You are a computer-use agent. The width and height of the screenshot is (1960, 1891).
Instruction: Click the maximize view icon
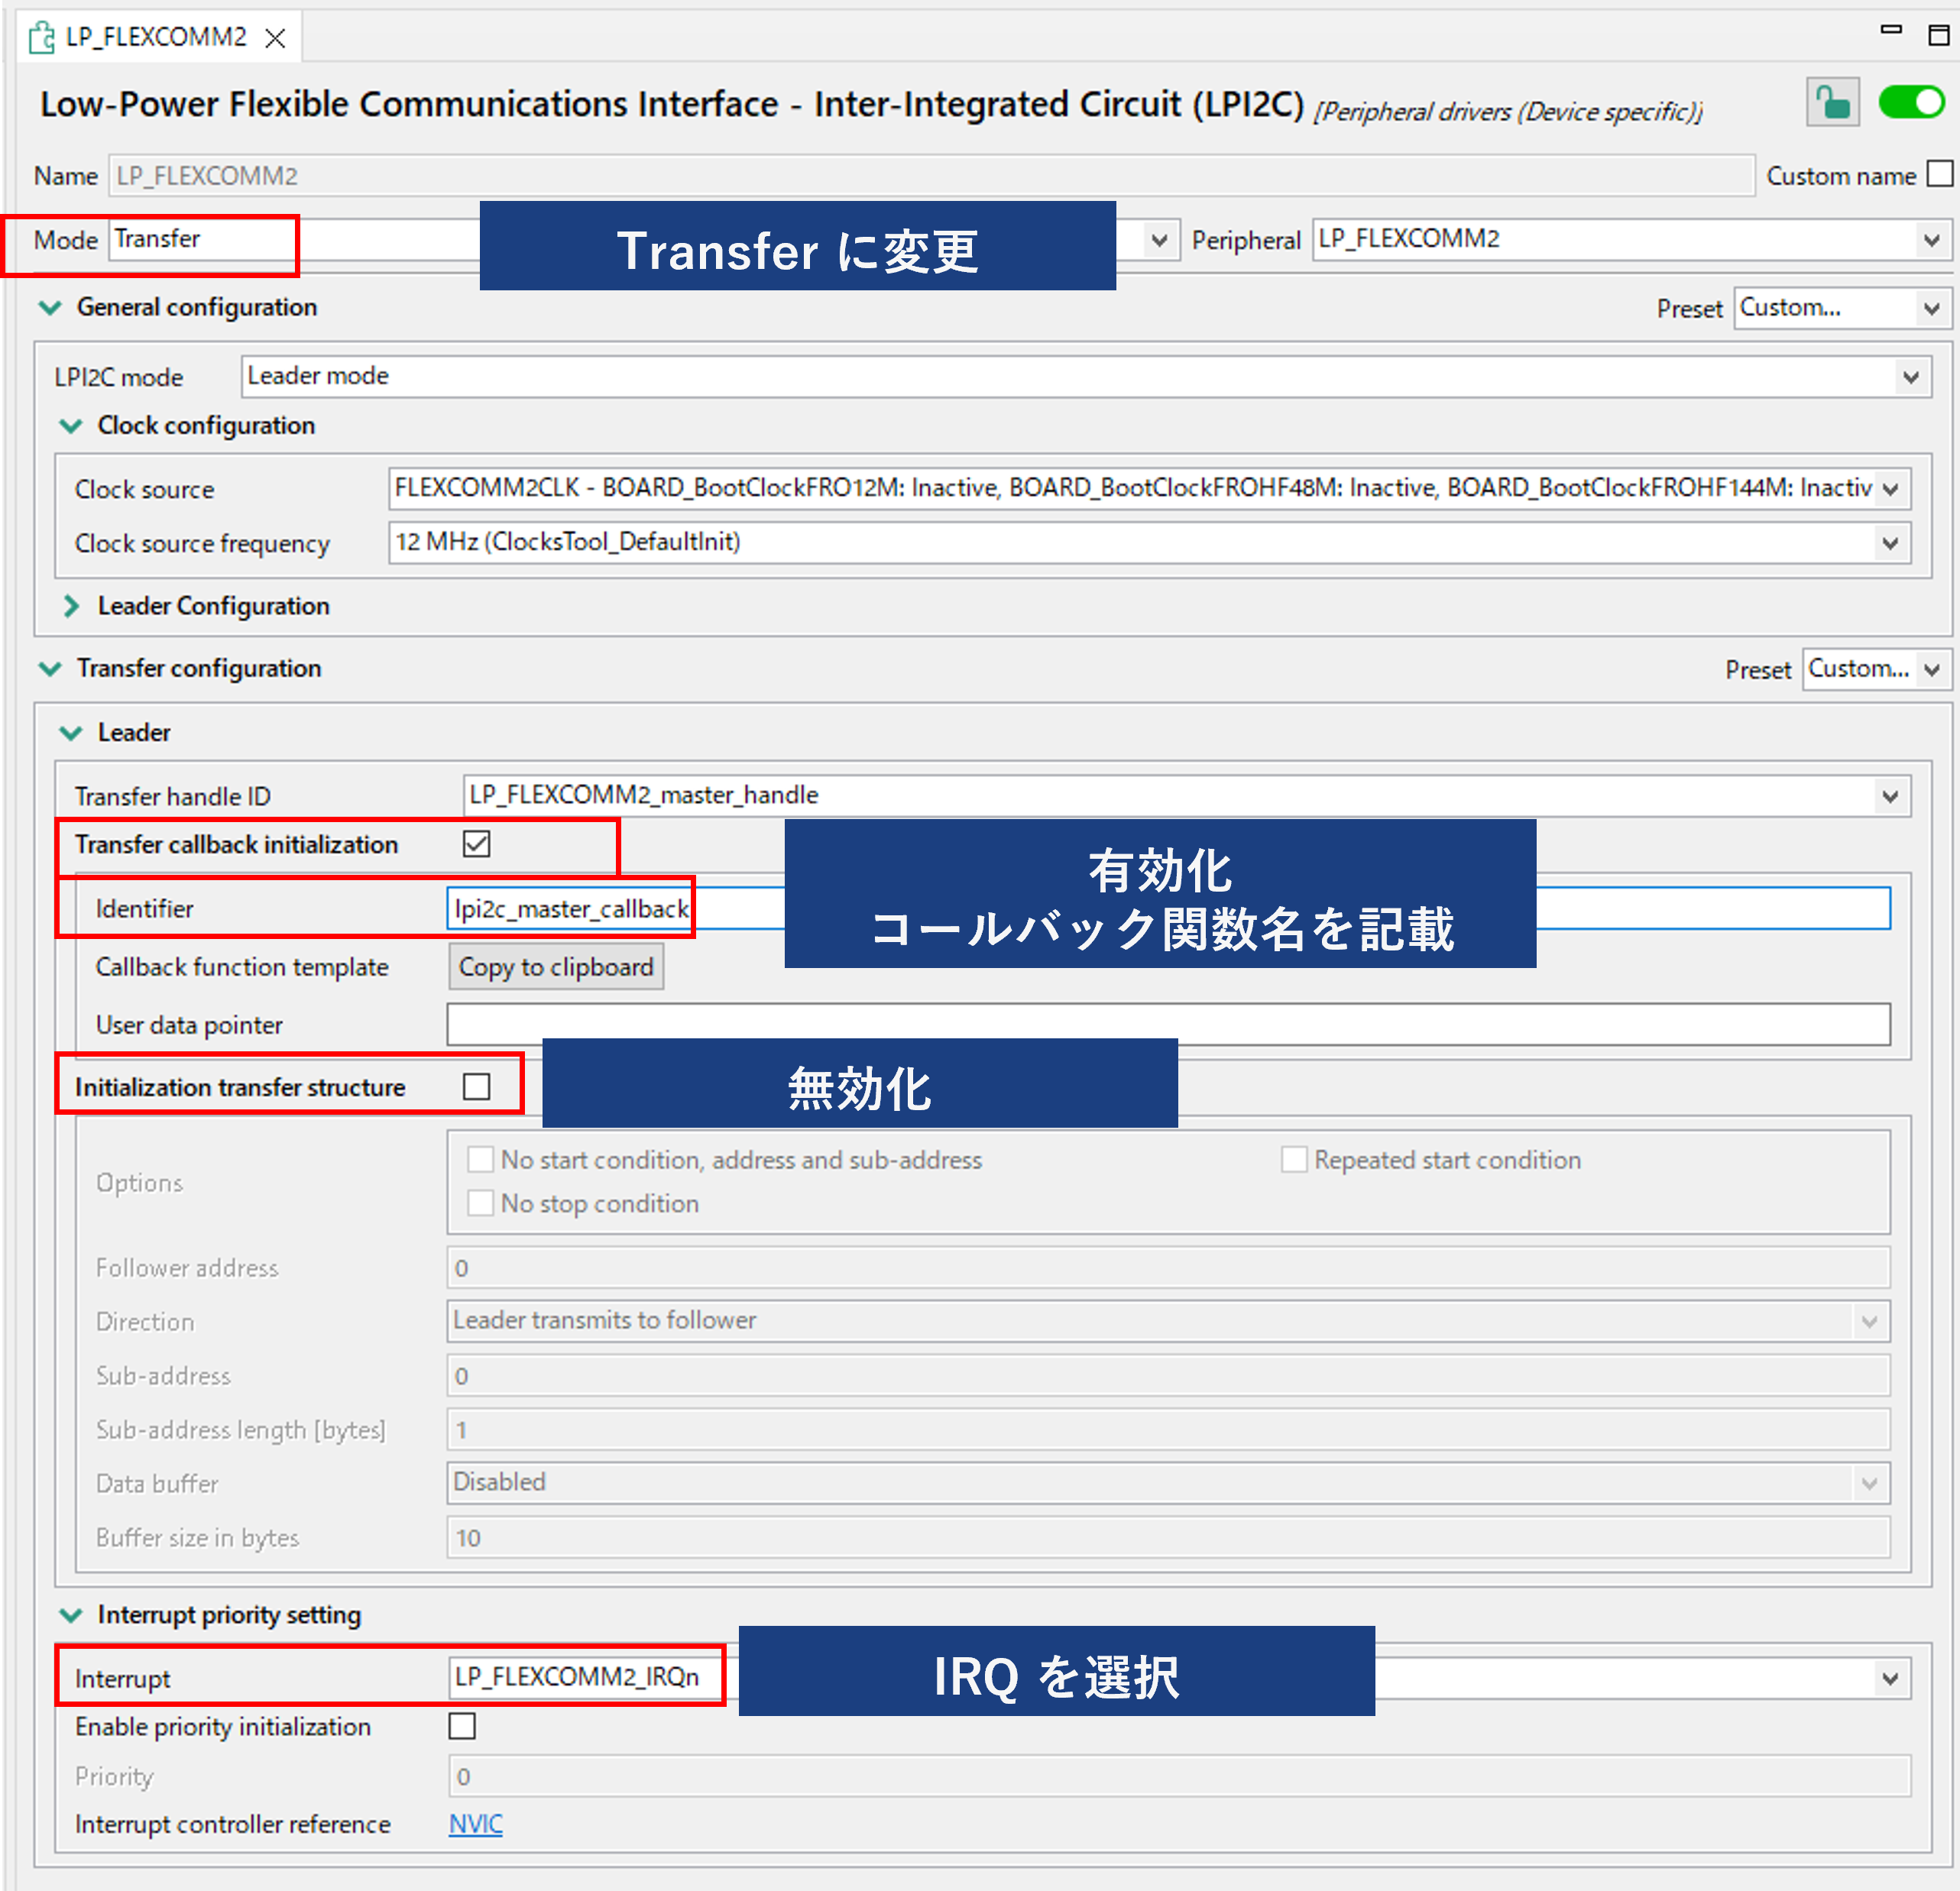[1938, 36]
